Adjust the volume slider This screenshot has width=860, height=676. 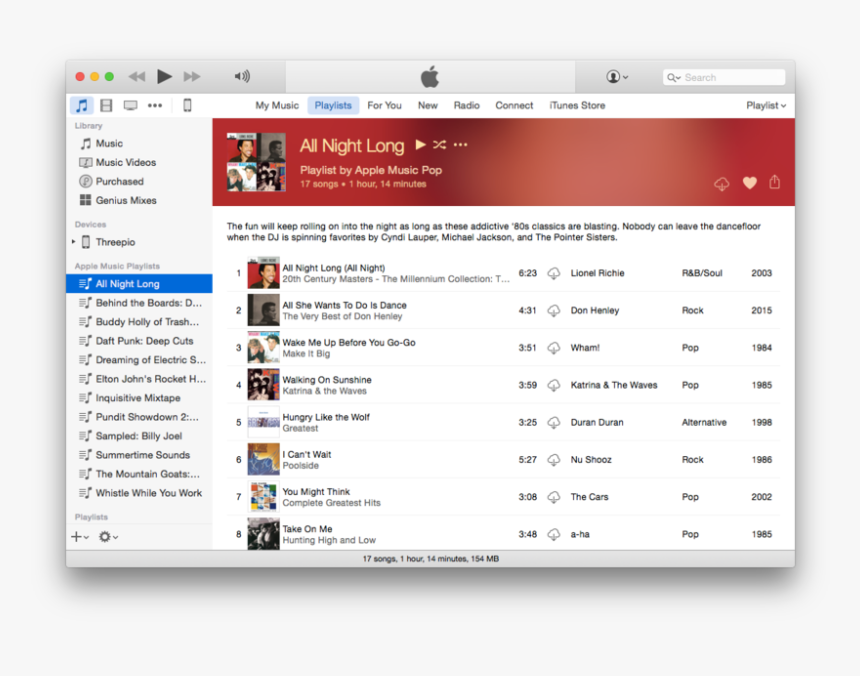click(x=241, y=76)
